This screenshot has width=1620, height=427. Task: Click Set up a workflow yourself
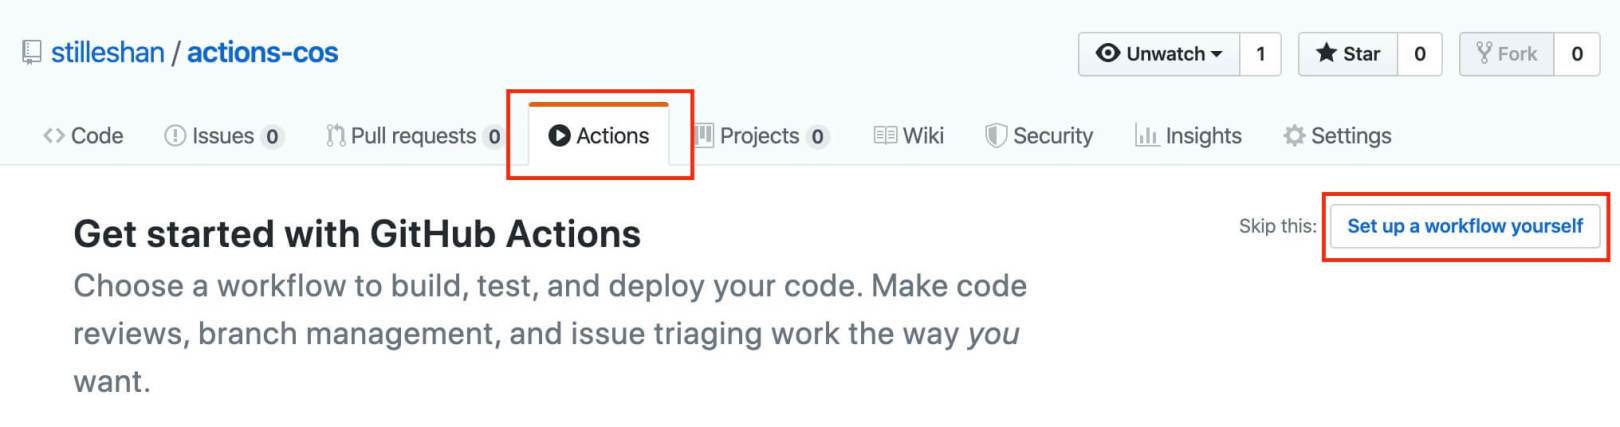point(1465,226)
